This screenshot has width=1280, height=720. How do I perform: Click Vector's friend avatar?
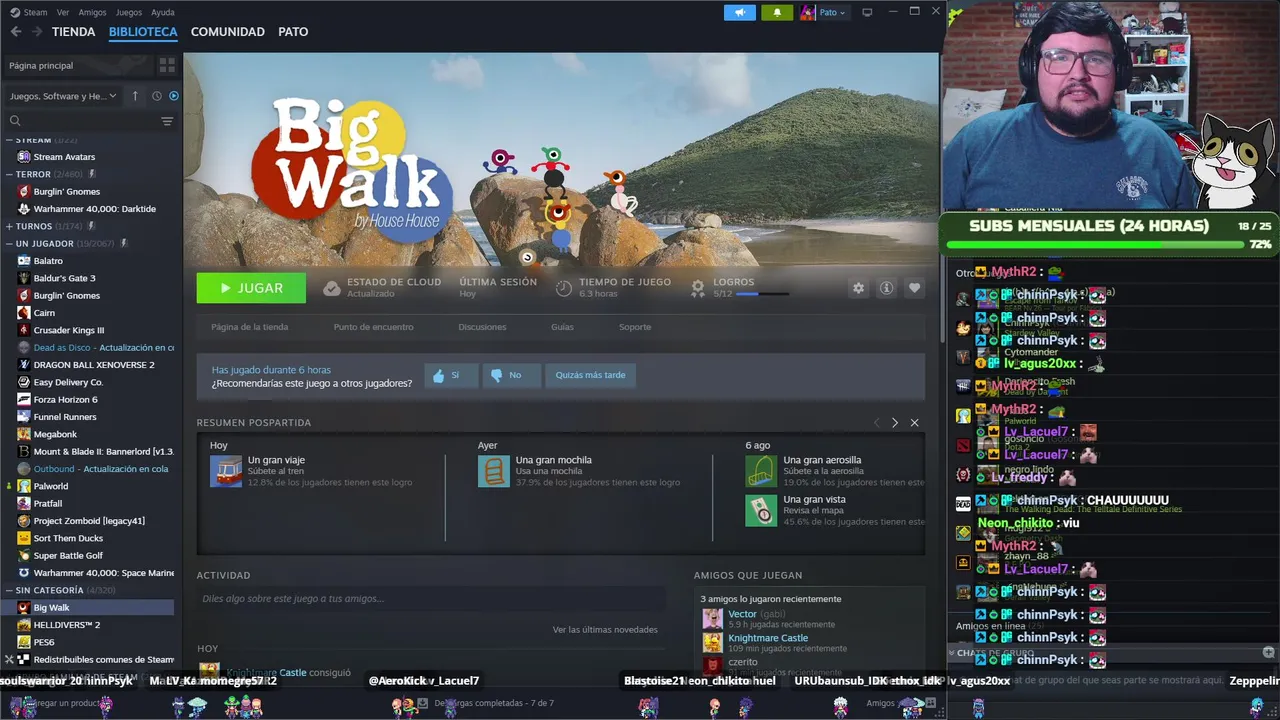pyautogui.click(x=712, y=618)
